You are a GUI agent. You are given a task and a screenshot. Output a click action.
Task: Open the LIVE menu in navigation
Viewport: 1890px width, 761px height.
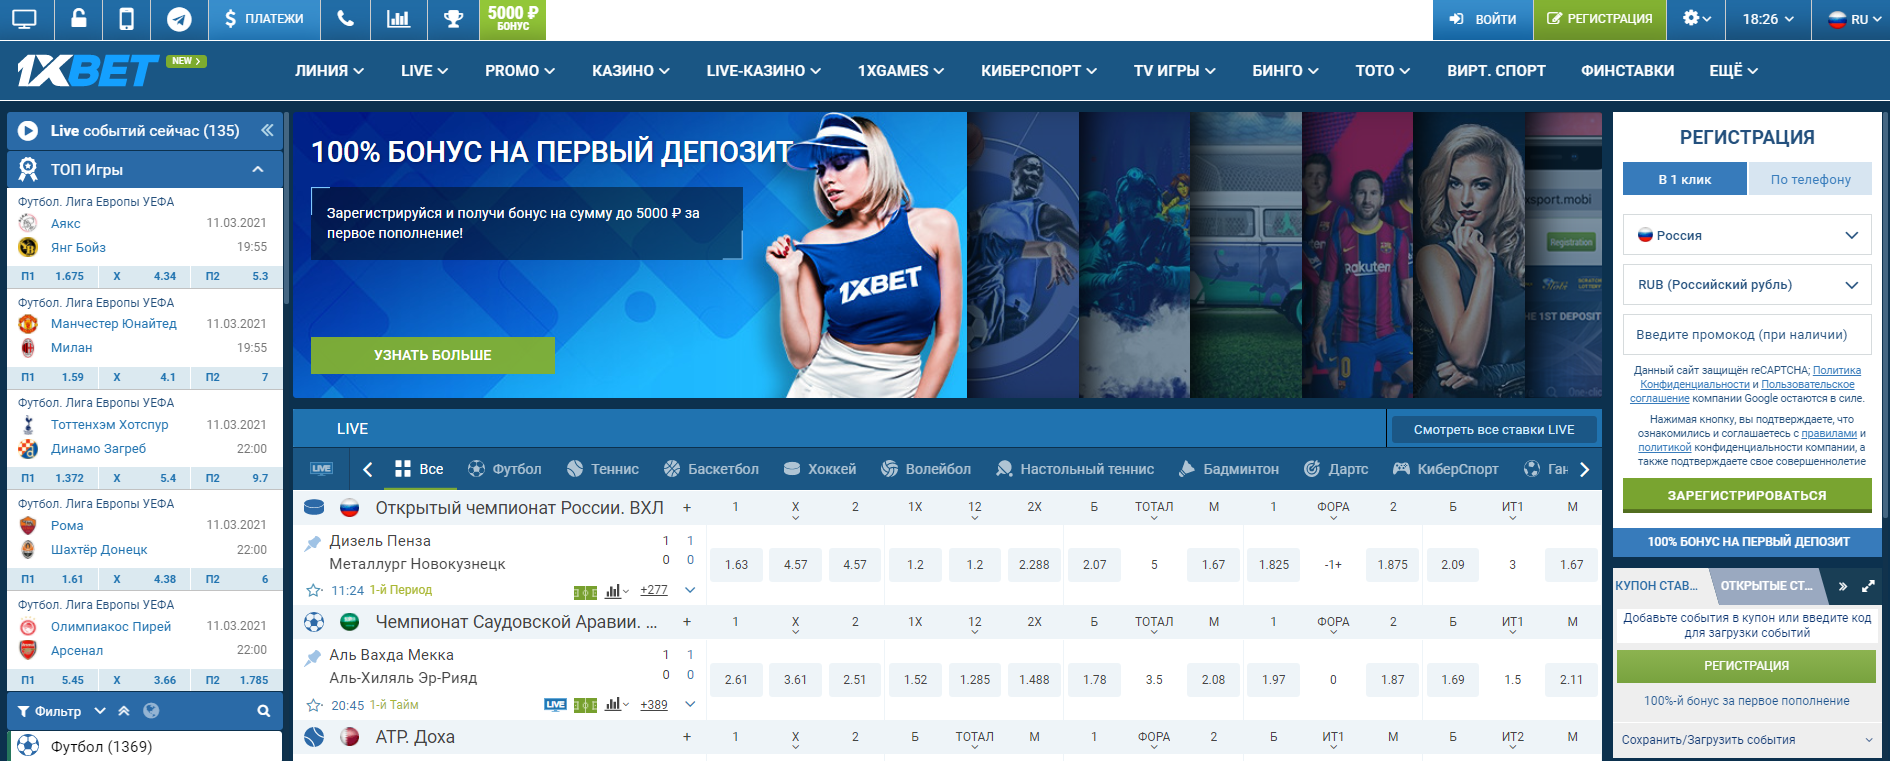[x=424, y=71]
